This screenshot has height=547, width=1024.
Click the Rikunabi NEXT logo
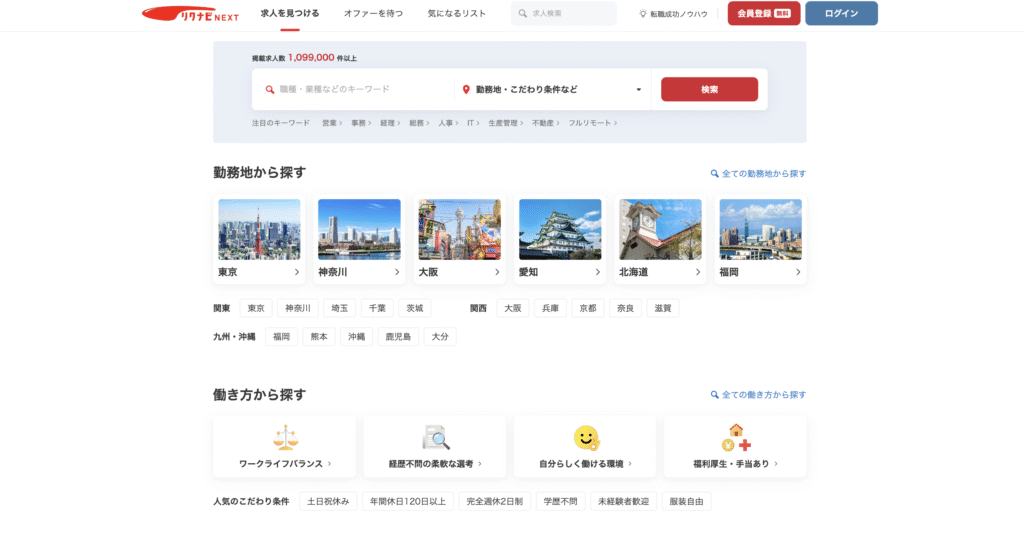pyautogui.click(x=189, y=14)
